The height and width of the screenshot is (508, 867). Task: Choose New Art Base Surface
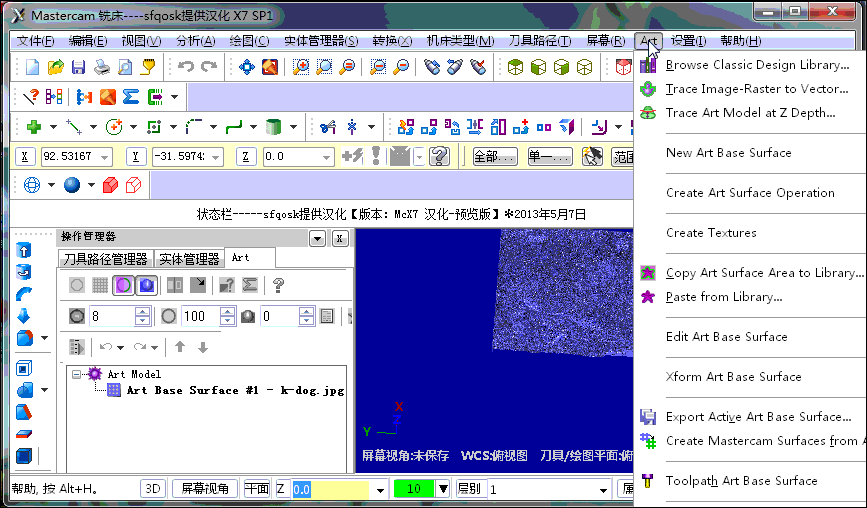point(728,153)
